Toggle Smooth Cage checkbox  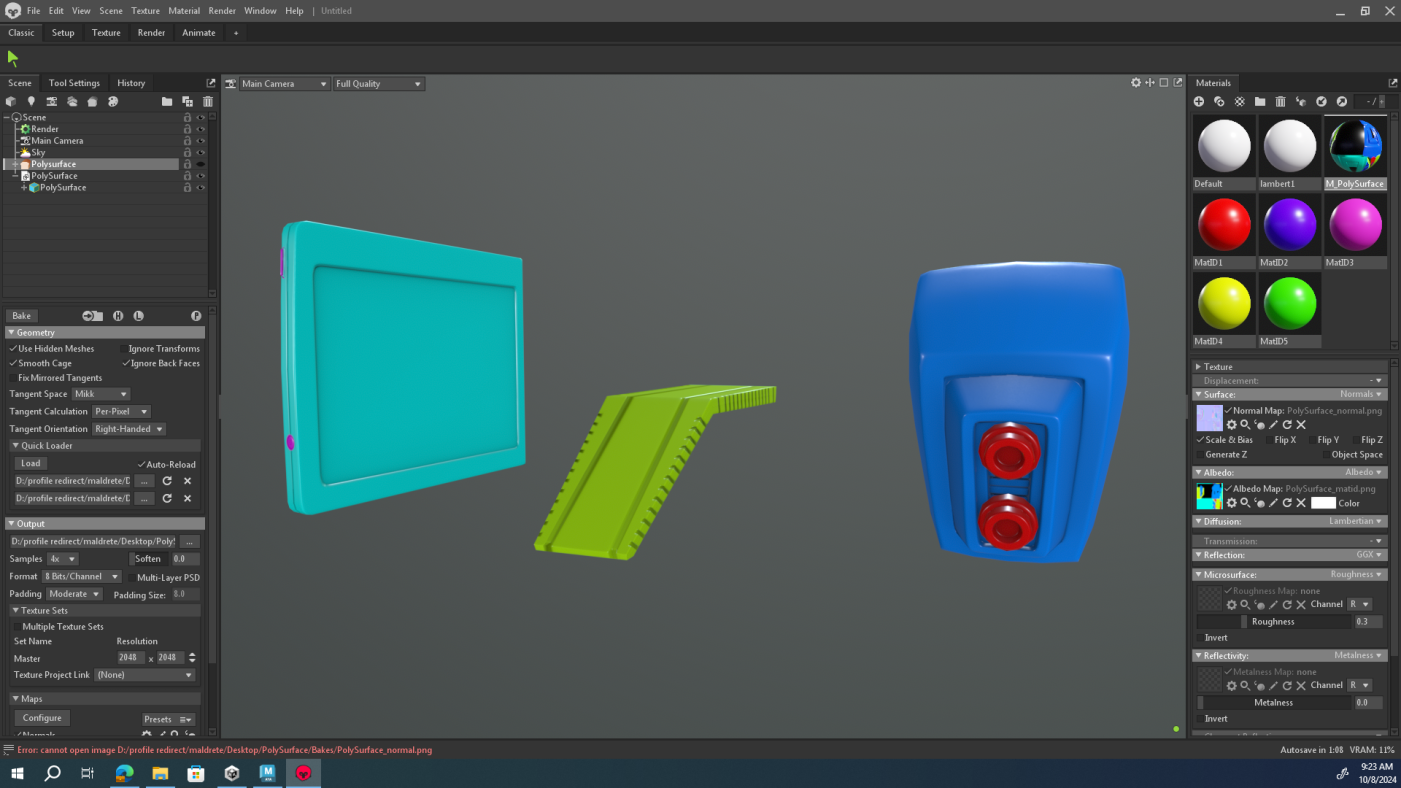pos(13,364)
